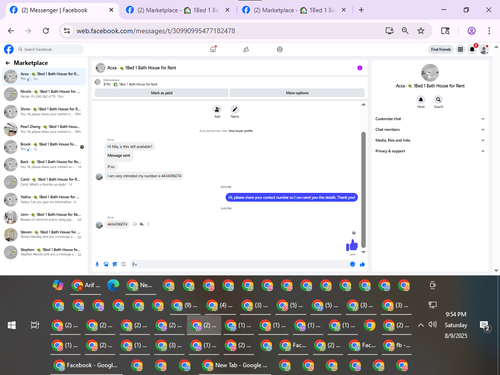The width and height of the screenshot is (500, 375).
Task: Open Yadira's Marketplace conversation
Action: click(x=44, y=200)
